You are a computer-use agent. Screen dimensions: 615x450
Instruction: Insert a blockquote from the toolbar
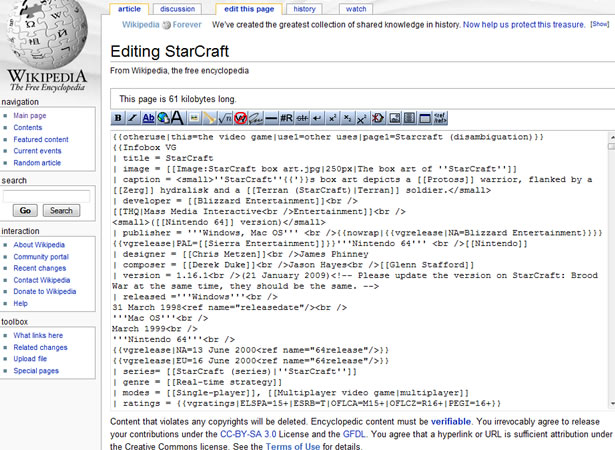pos(409,118)
